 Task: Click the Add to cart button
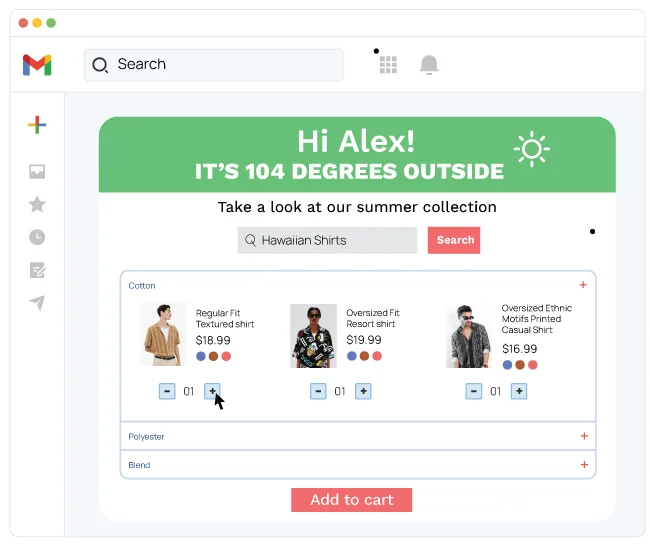coord(351,500)
